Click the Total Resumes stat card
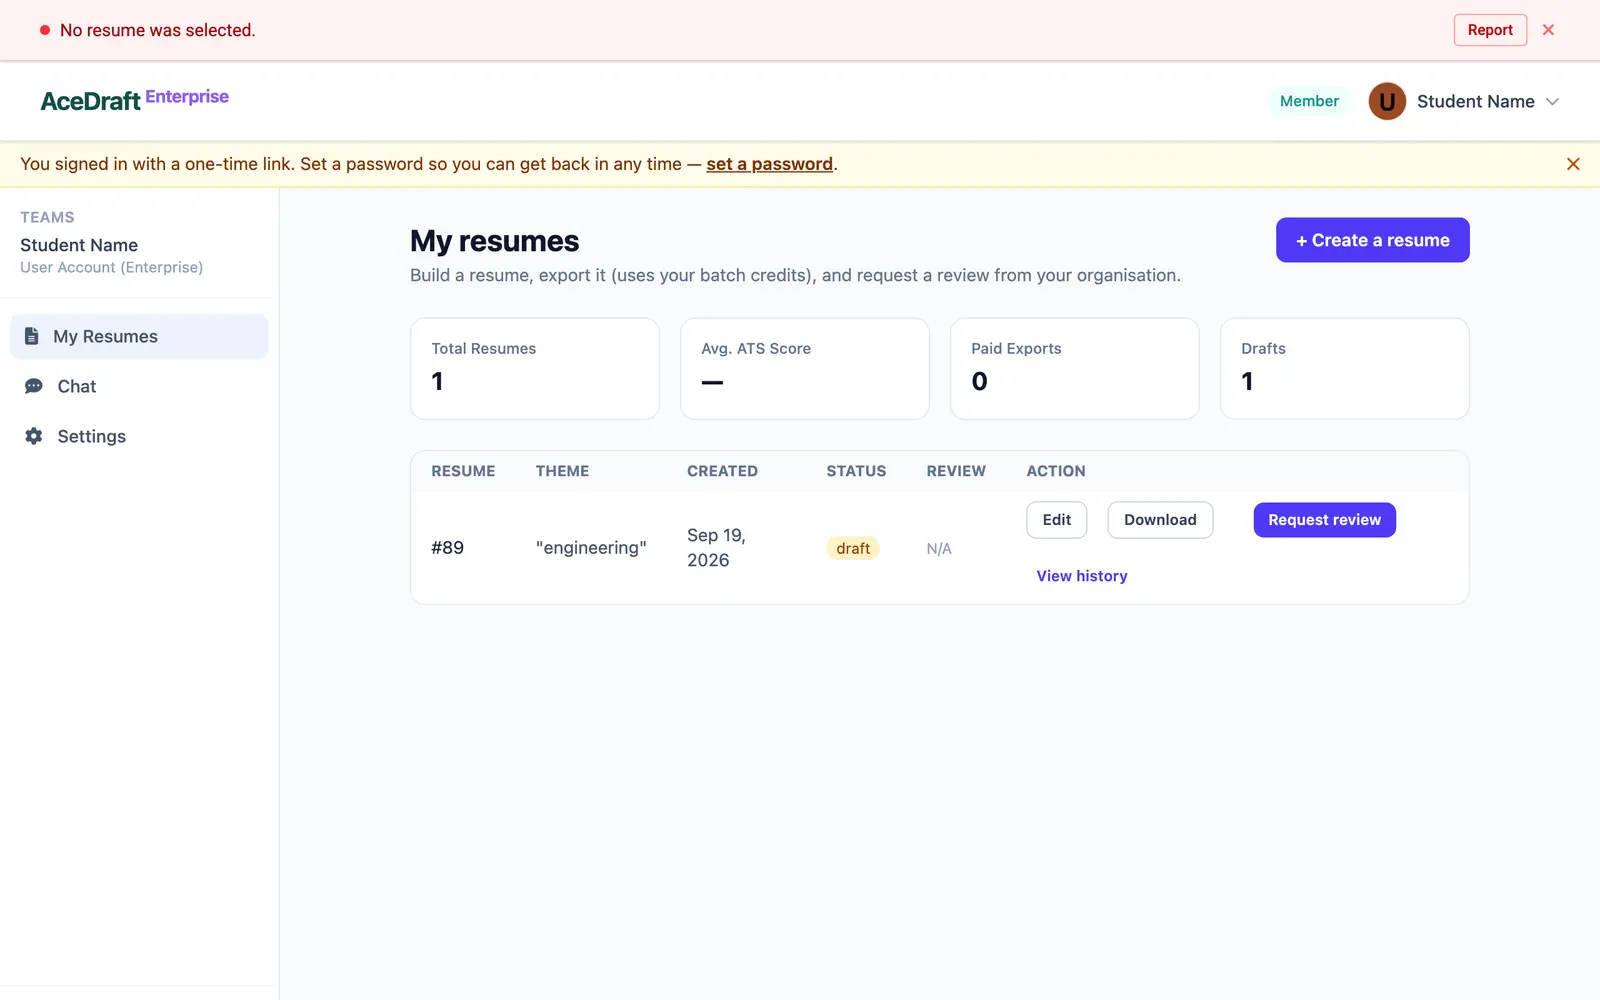This screenshot has width=1600, height=1000. tap(535, 369)
